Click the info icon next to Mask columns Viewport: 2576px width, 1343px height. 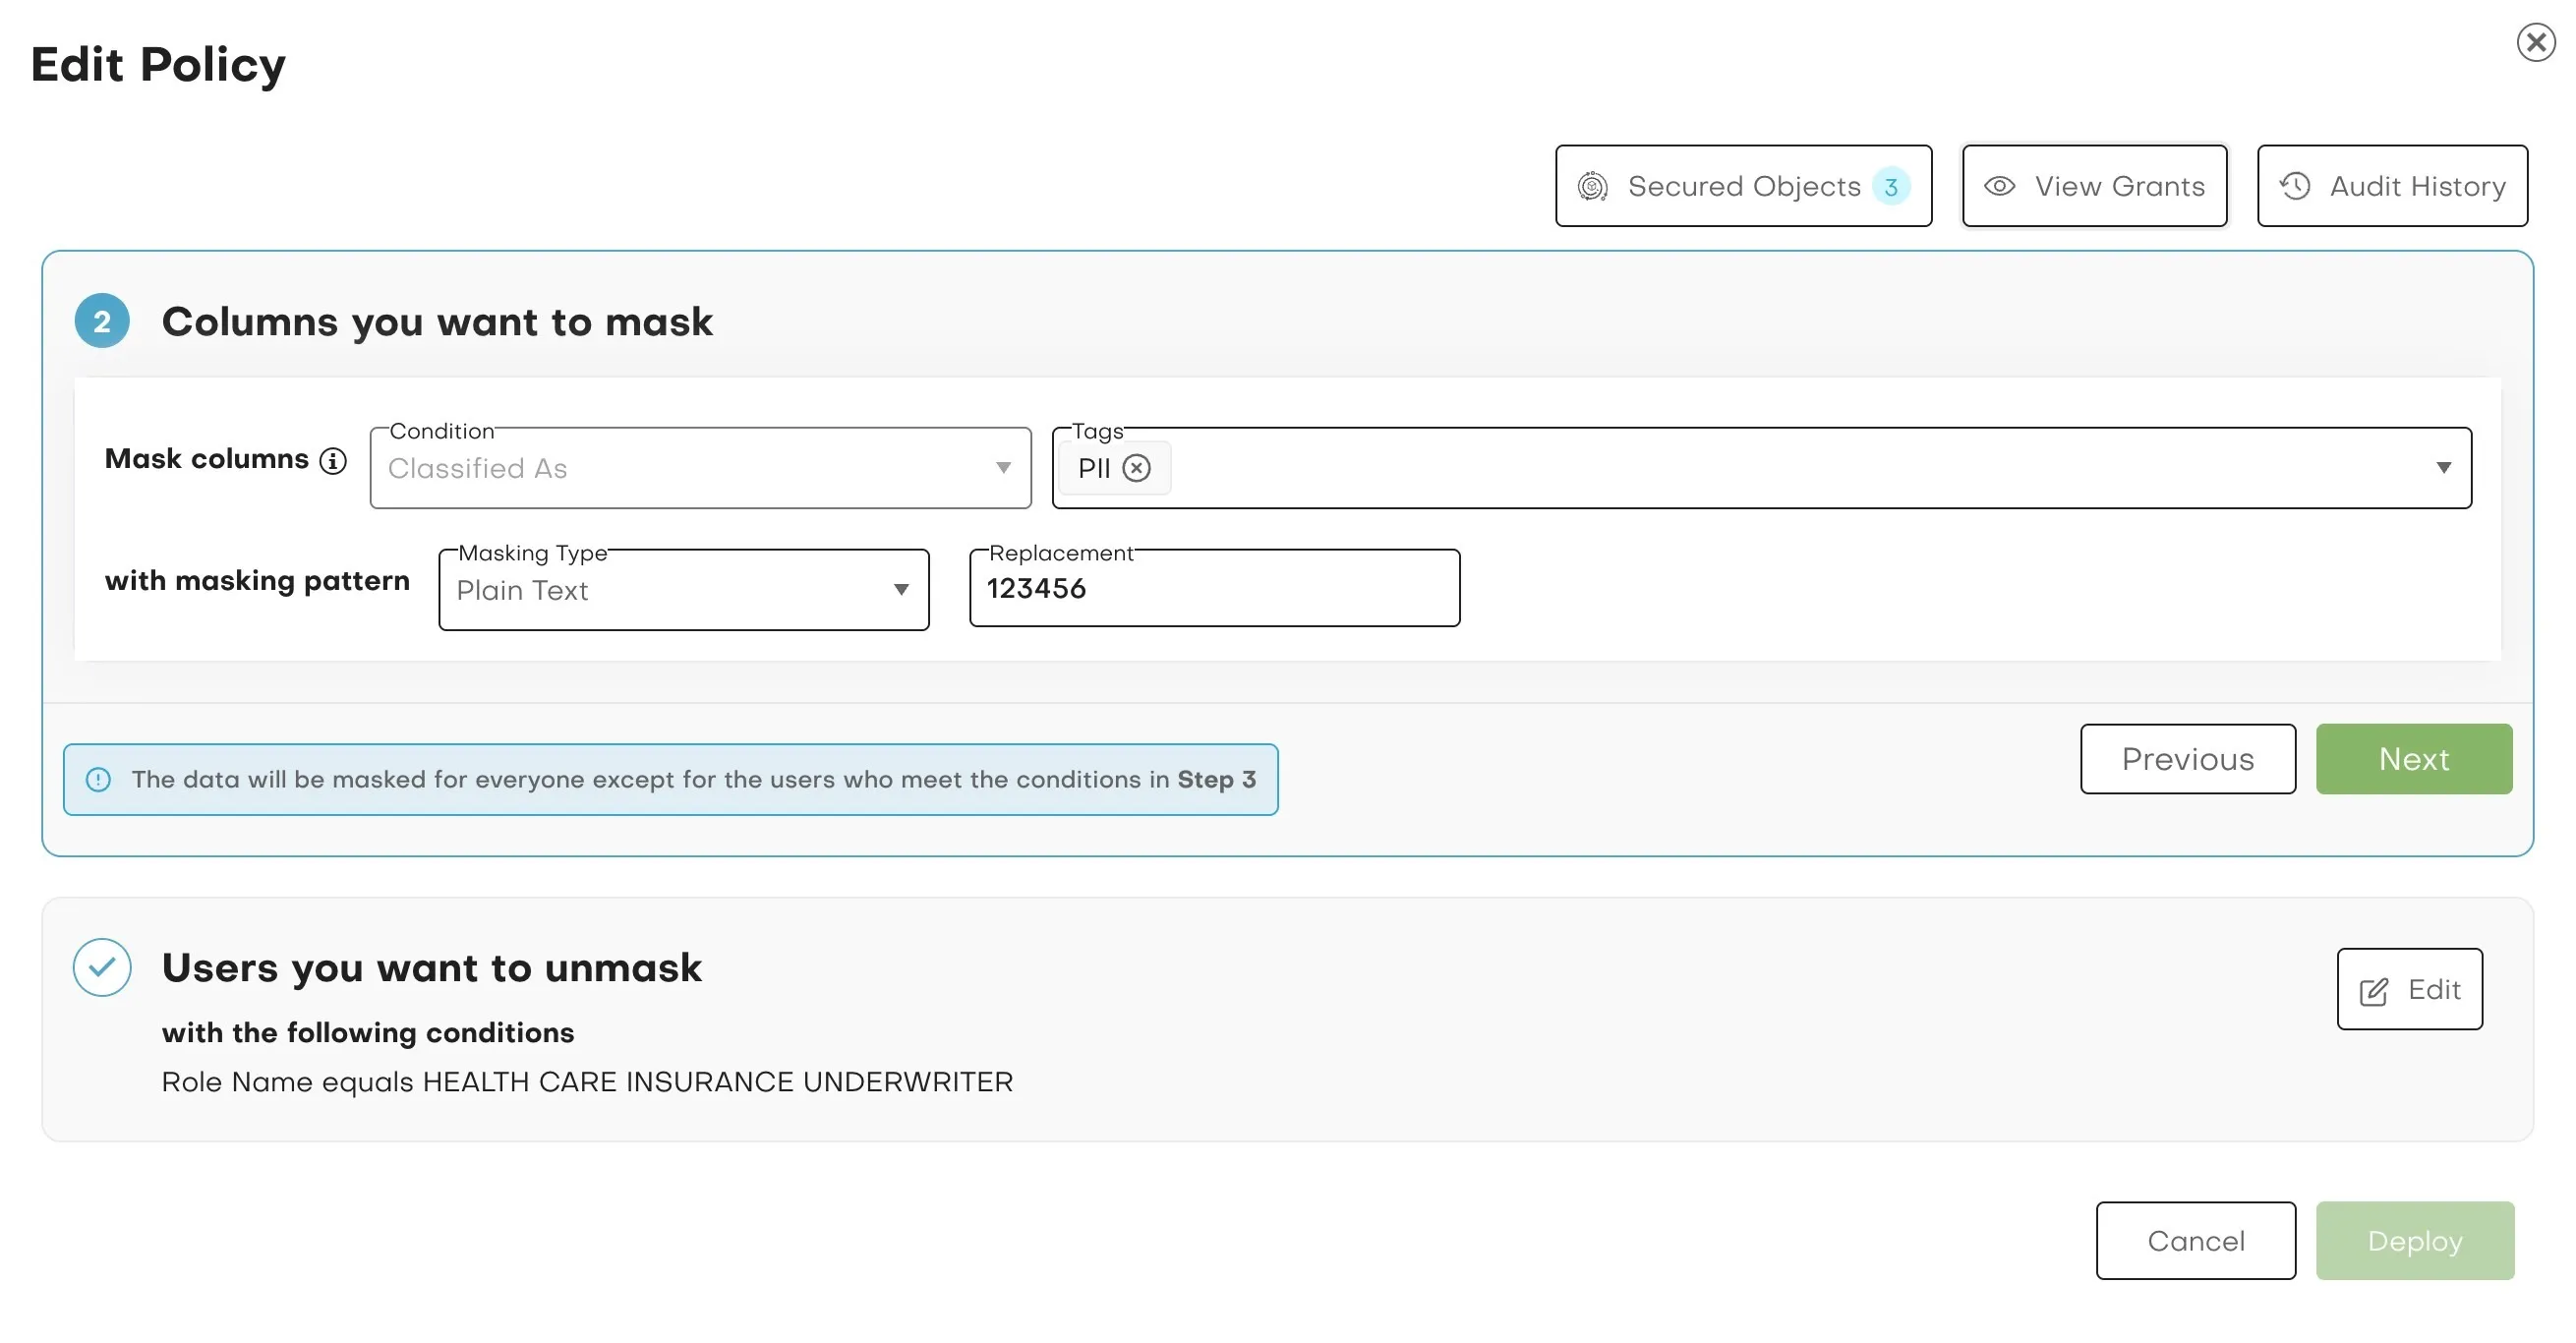click(333, 460)
